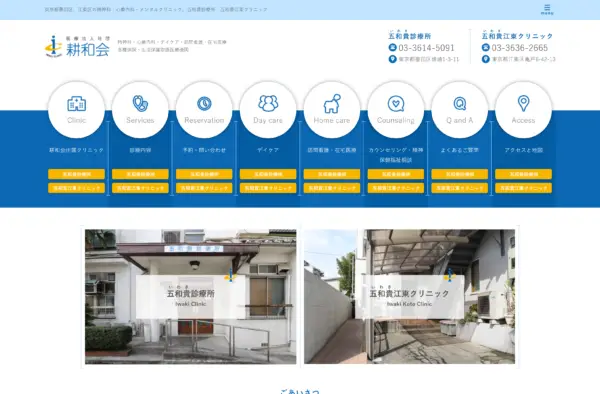This screenshot has width=600, height=394.
Task: Click the Reservation clock icon
Action: [x=204, y=104]
